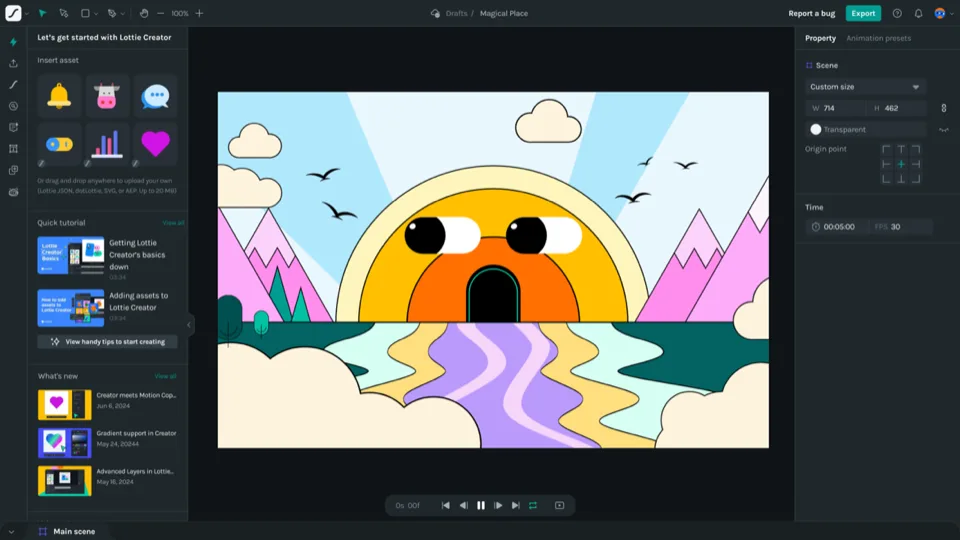Expand the pen tool dropdown arrow
Viewport: 960px width, 540px height.
coord(122,13)
